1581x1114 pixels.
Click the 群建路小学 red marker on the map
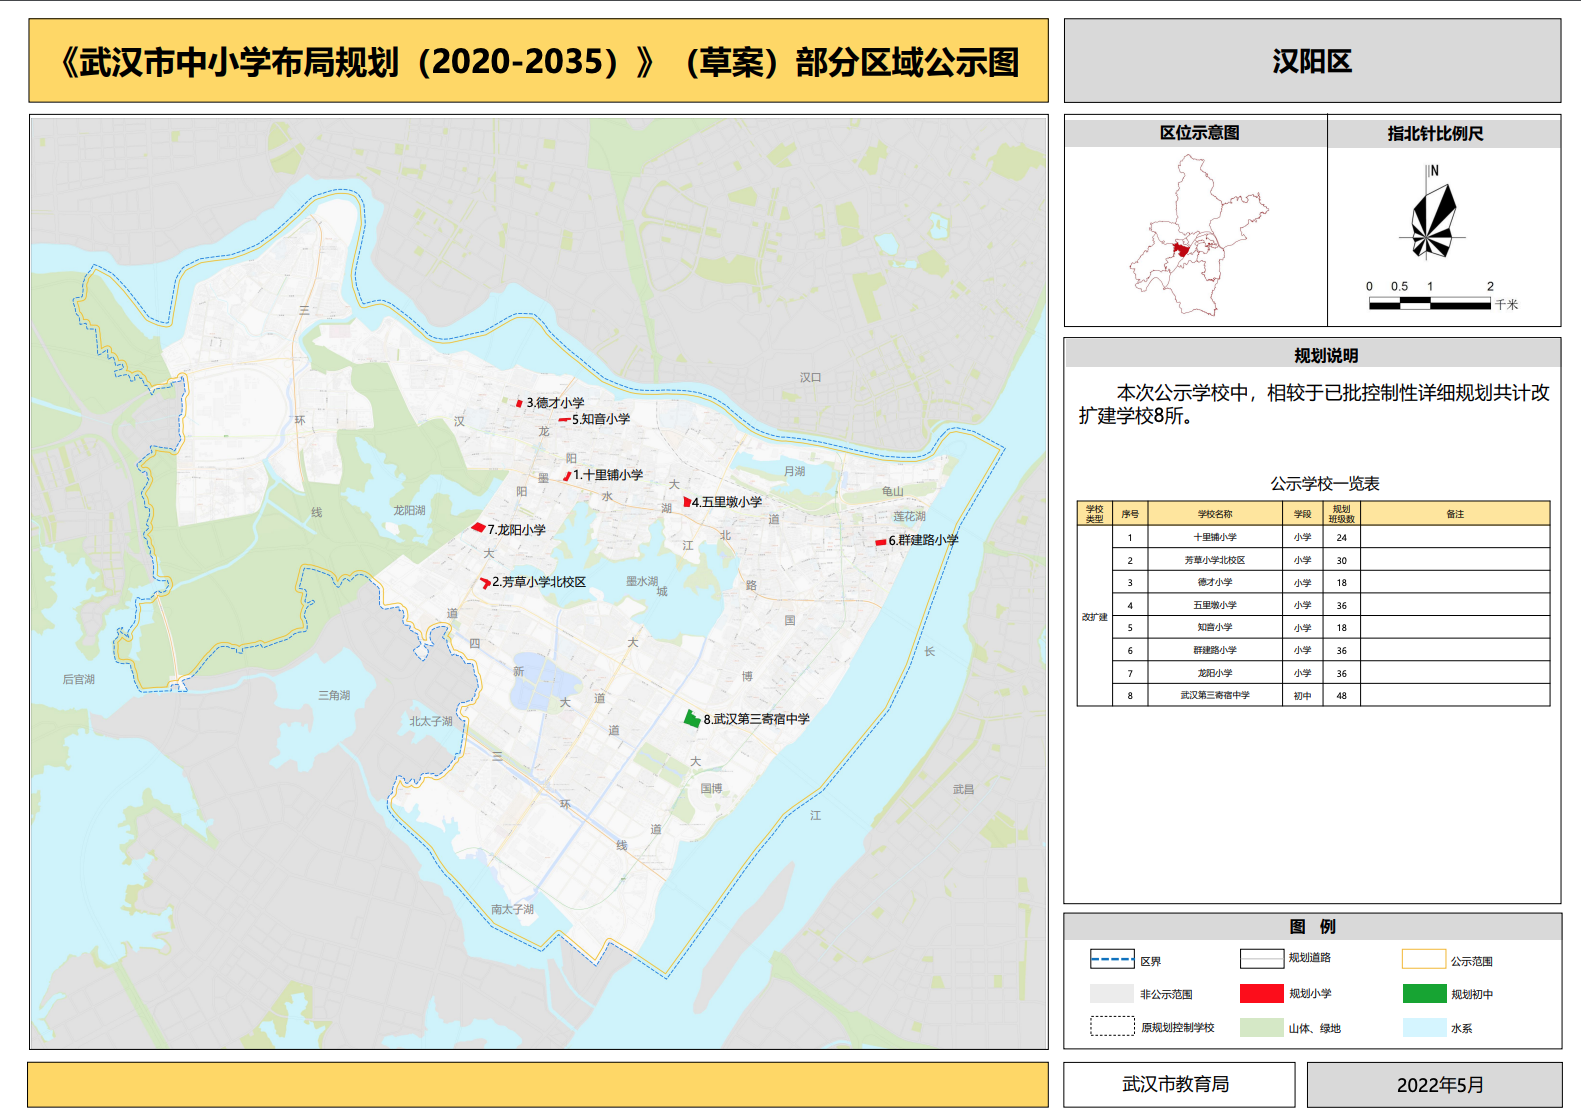(880, 542)
